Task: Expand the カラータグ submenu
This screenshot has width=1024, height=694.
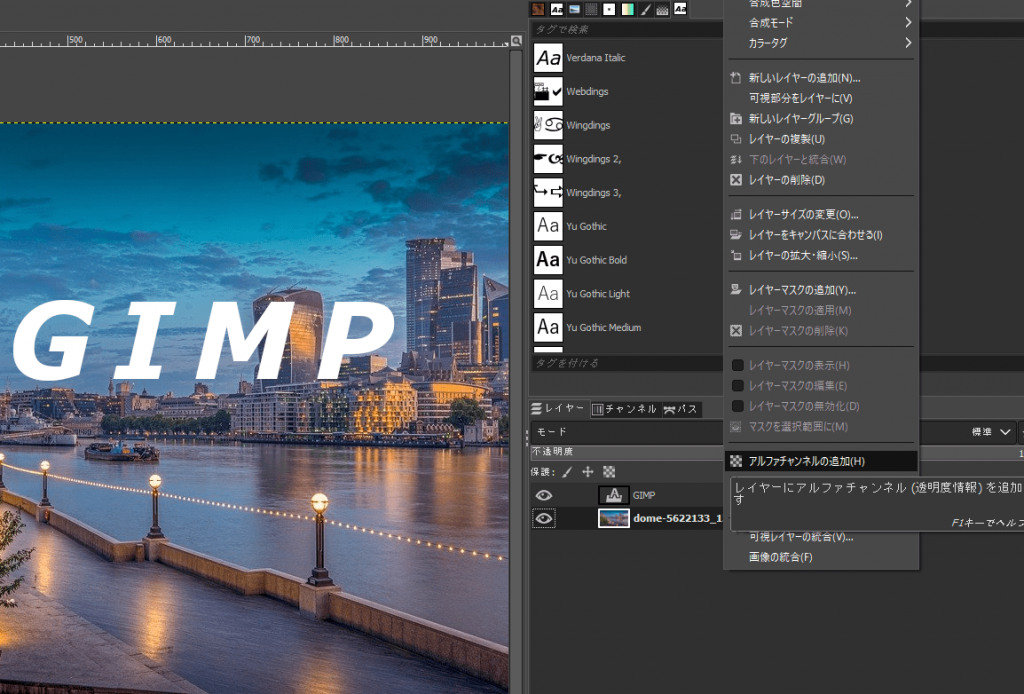Action: pyautogui.click(x=821, y=43)
